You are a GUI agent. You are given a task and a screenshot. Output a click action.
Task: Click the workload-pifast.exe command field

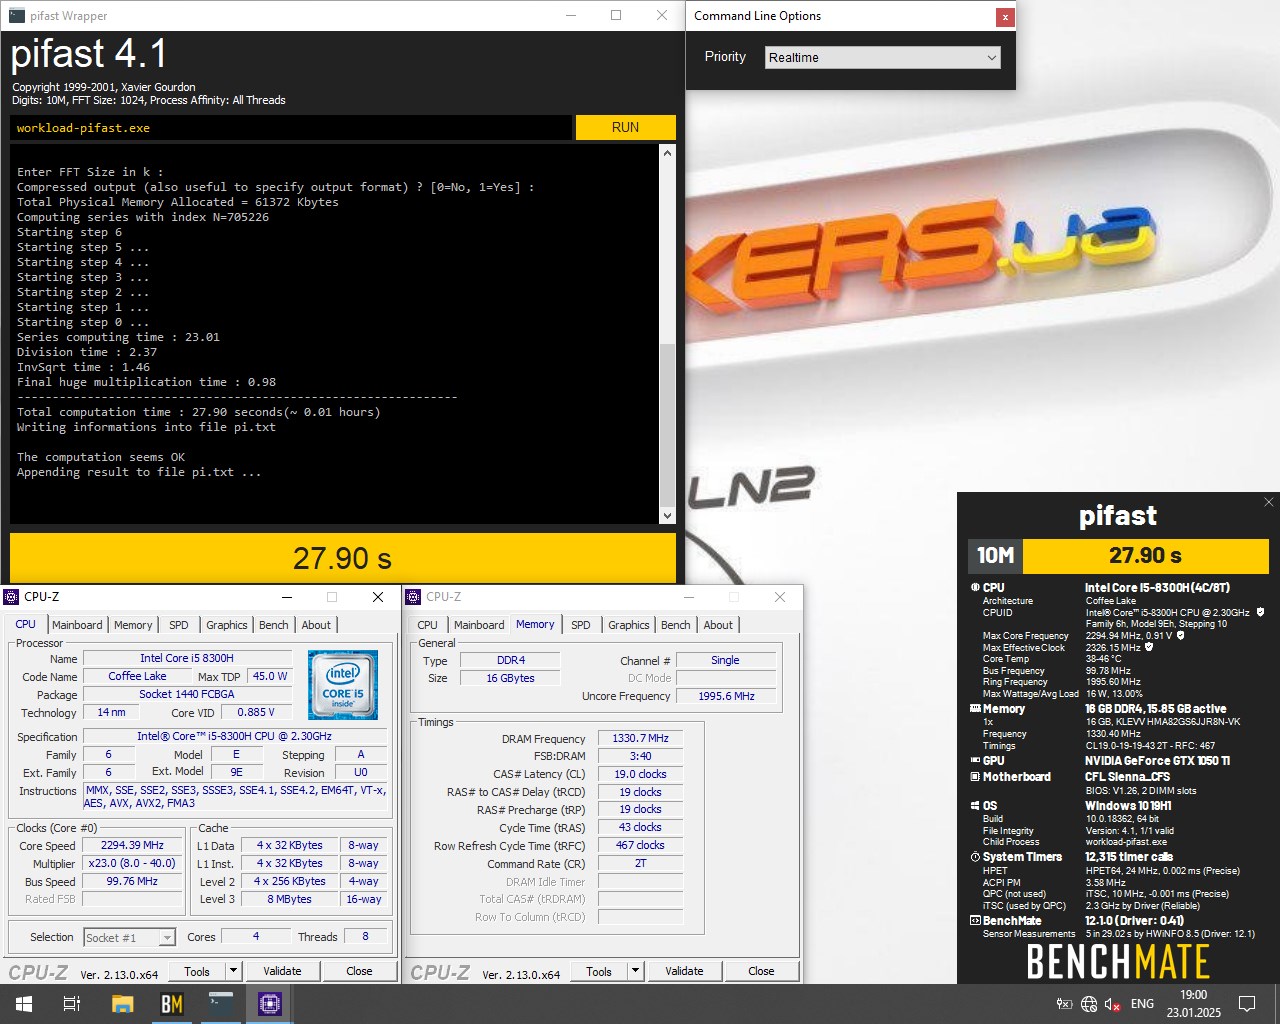[x=291, y=128]
